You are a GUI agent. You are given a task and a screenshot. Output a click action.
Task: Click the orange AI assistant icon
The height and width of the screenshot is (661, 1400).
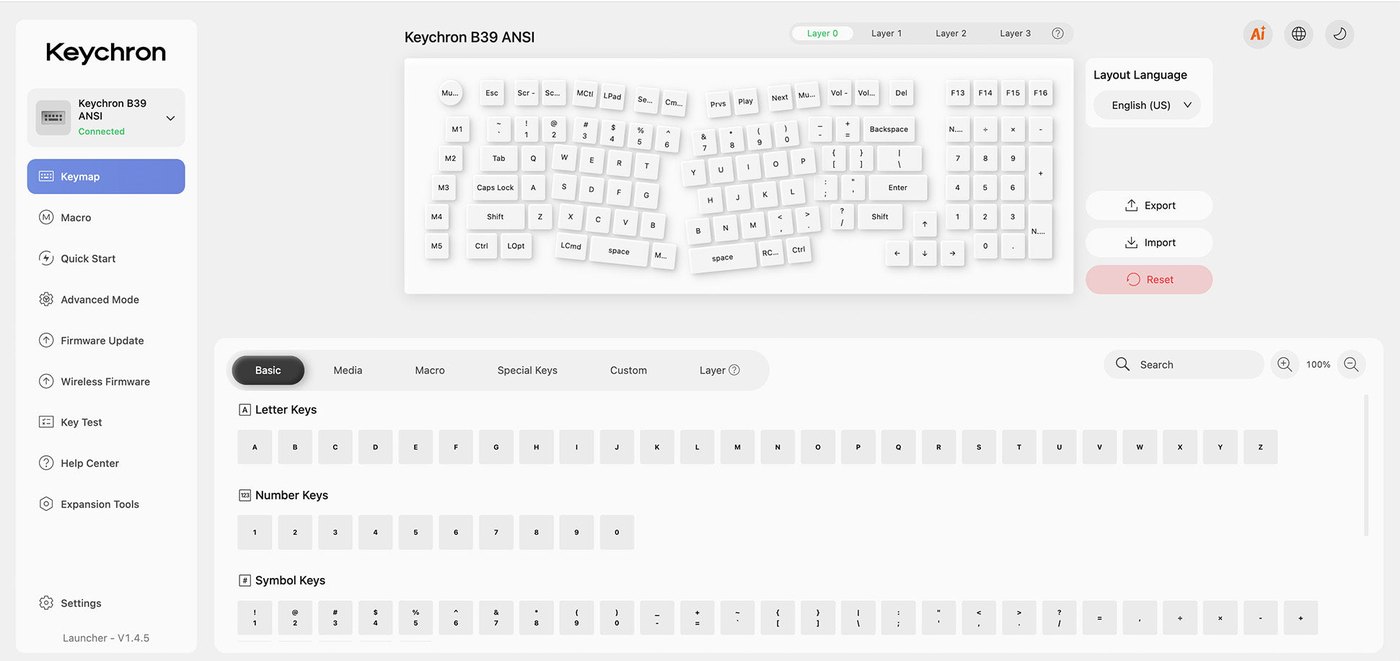tap(1258, 34)
